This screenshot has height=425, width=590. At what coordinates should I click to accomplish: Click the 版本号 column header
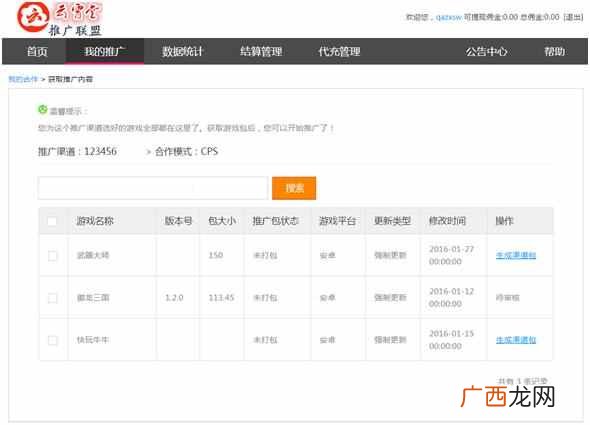pyautogui.click(x=178, y=221)
